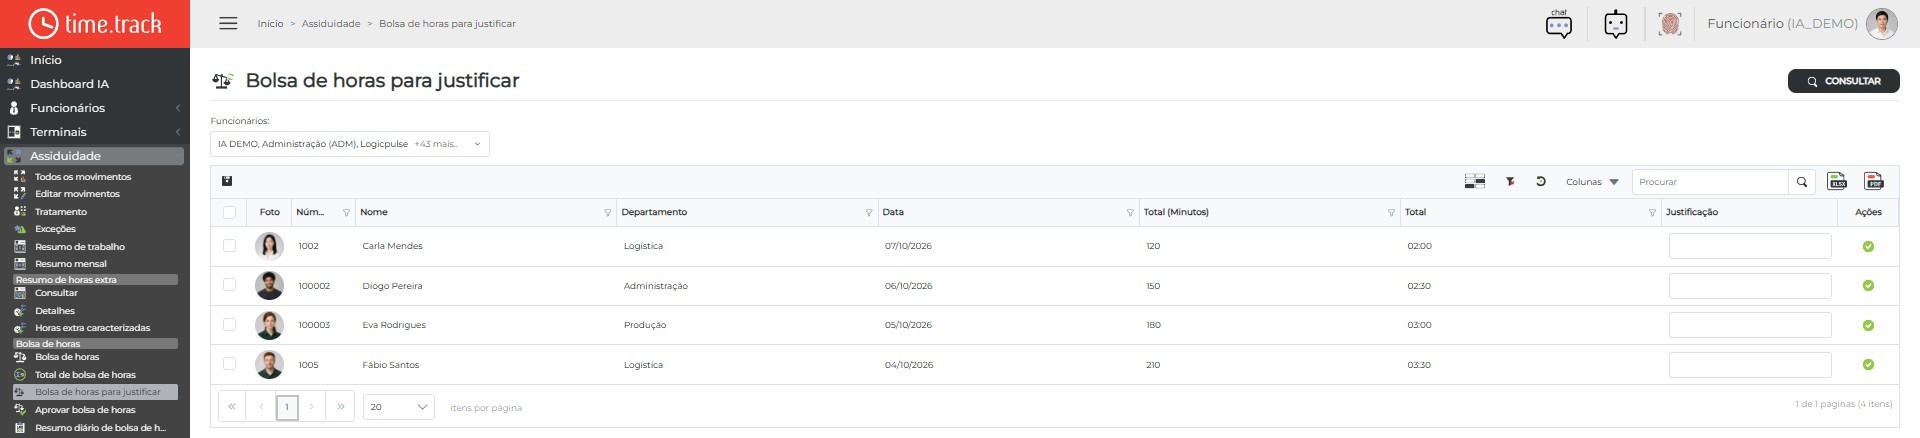Open Todos os movimentos

pos(83,177)
